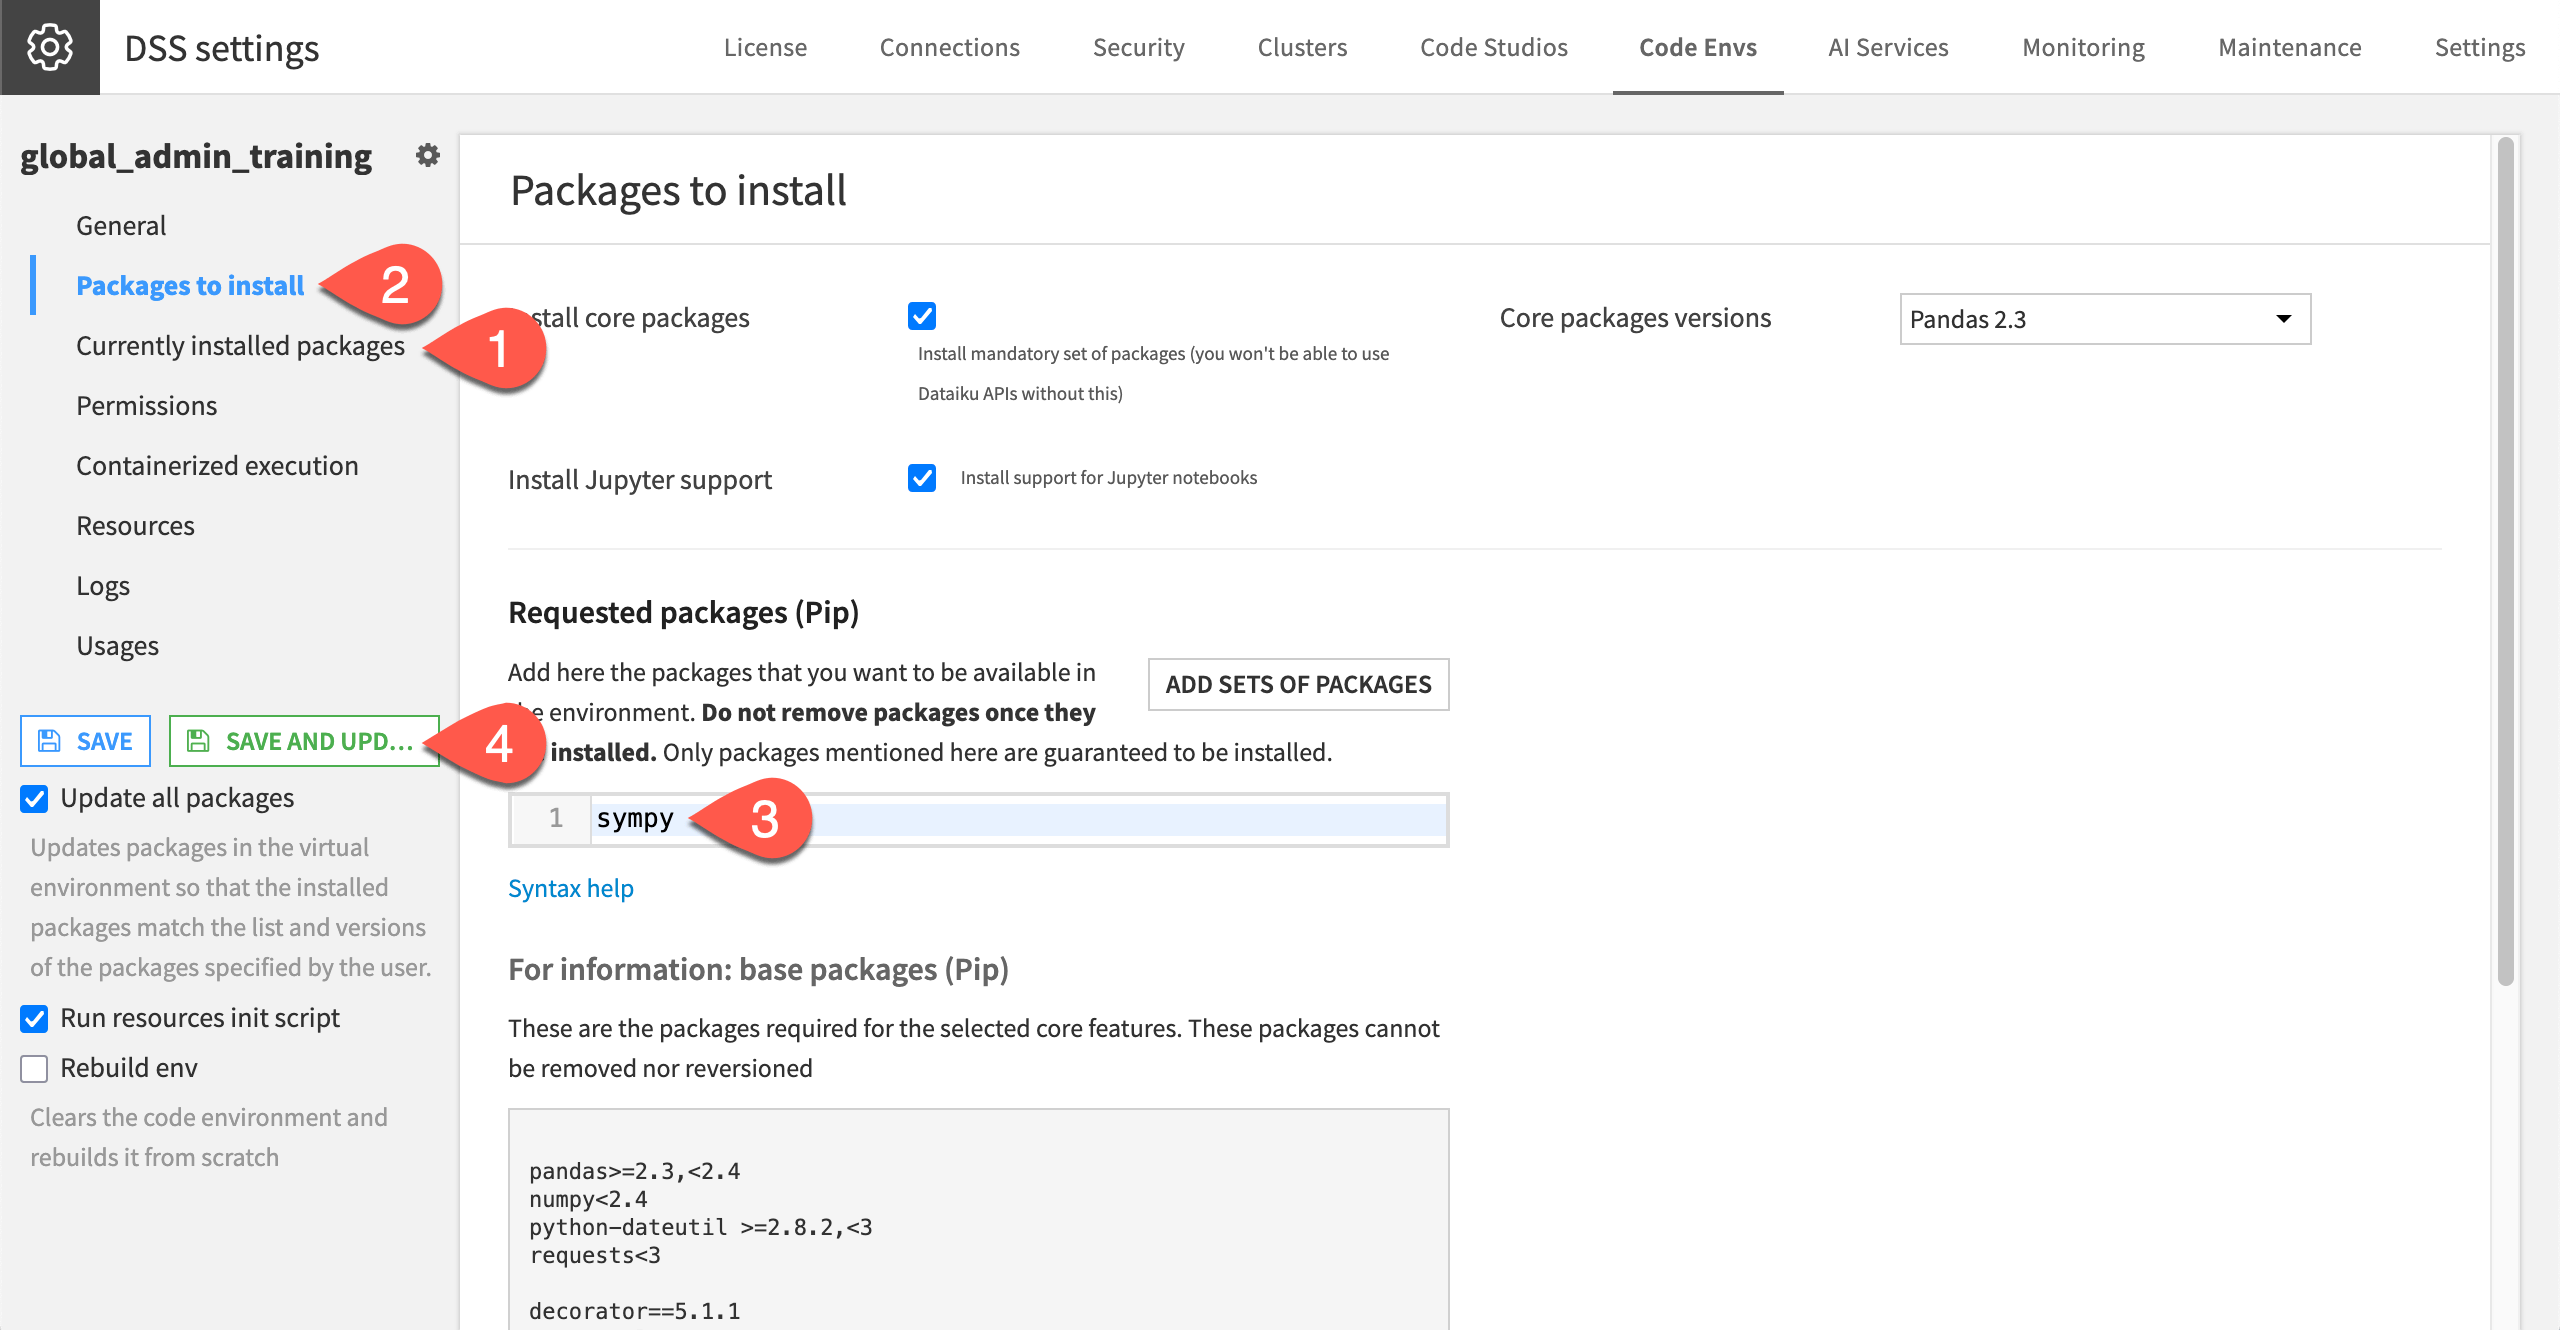Open the Code Studios tab
This screenshot has height=1330, width=2560.
(x=1493, y=47)
